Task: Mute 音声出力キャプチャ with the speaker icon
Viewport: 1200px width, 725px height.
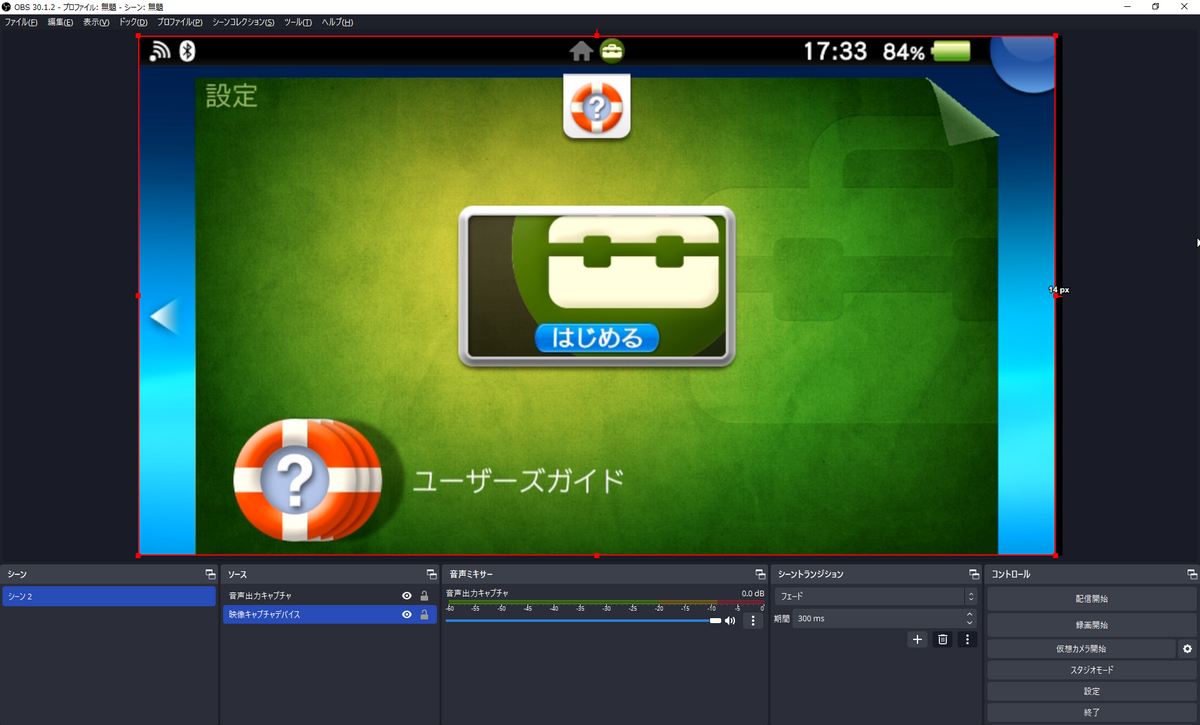Action: point(730,621)
